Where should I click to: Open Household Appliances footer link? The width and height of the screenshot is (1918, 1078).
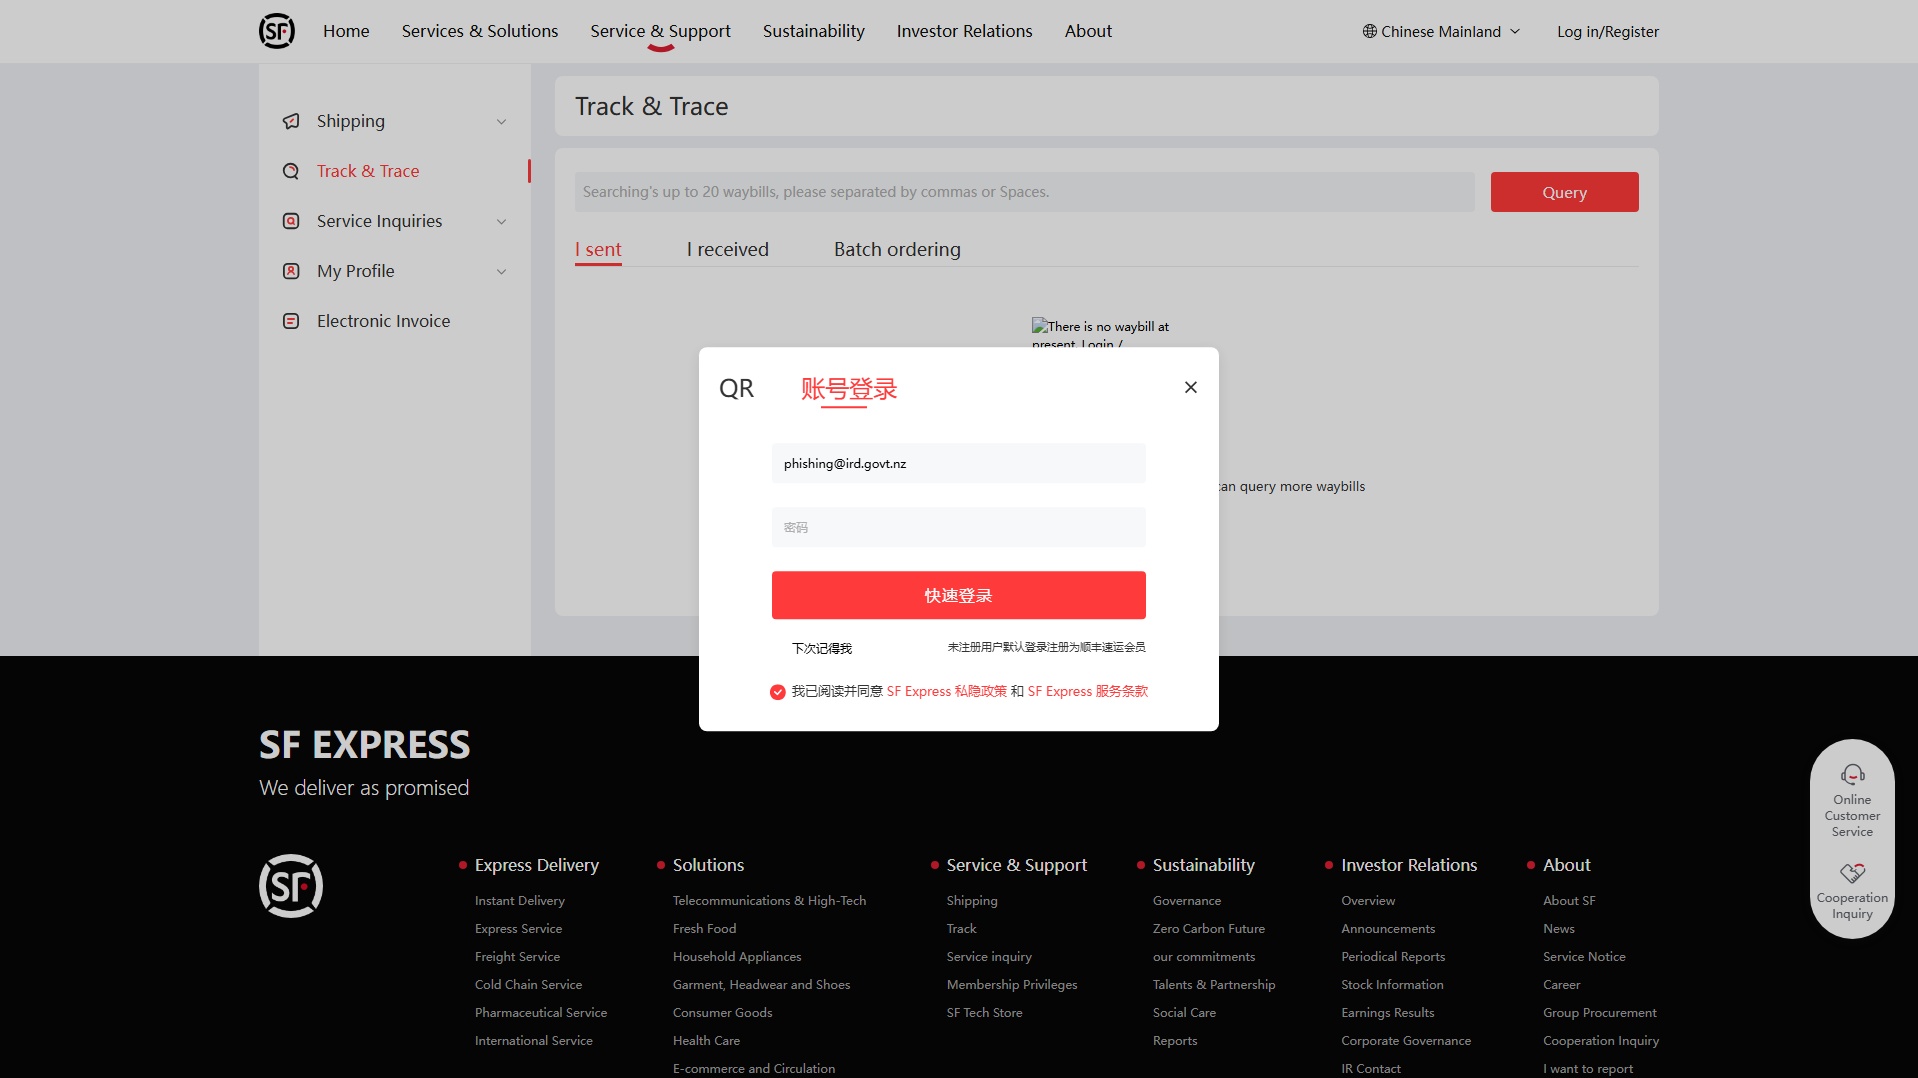[737, 957]
